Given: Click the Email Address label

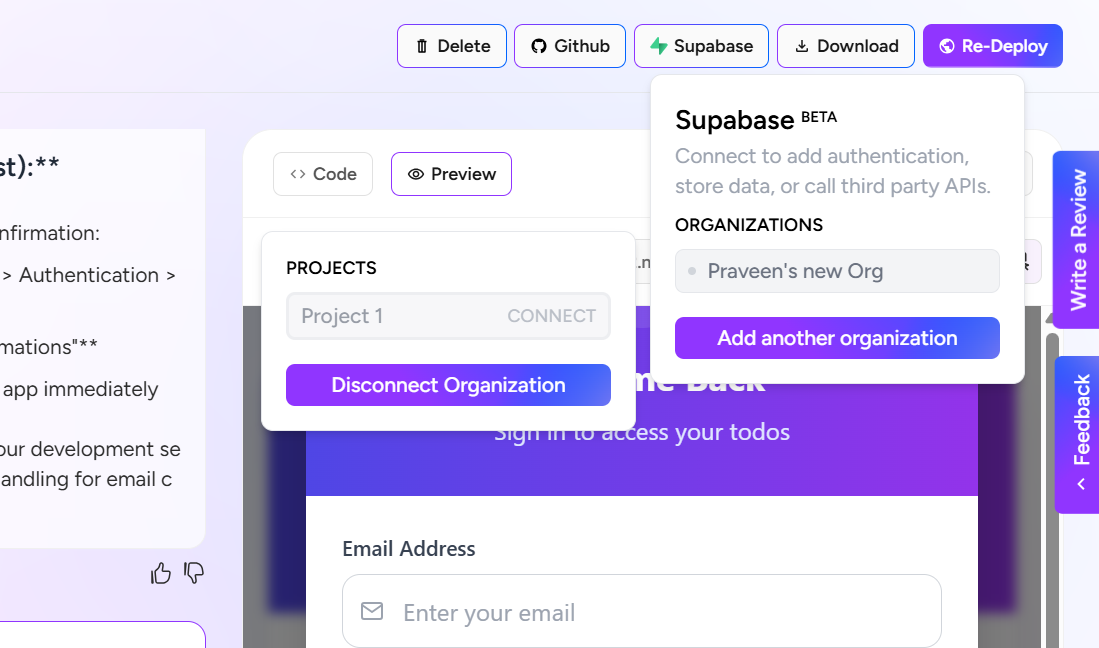Looking at the screenshot, I should [x=409, y=549].
